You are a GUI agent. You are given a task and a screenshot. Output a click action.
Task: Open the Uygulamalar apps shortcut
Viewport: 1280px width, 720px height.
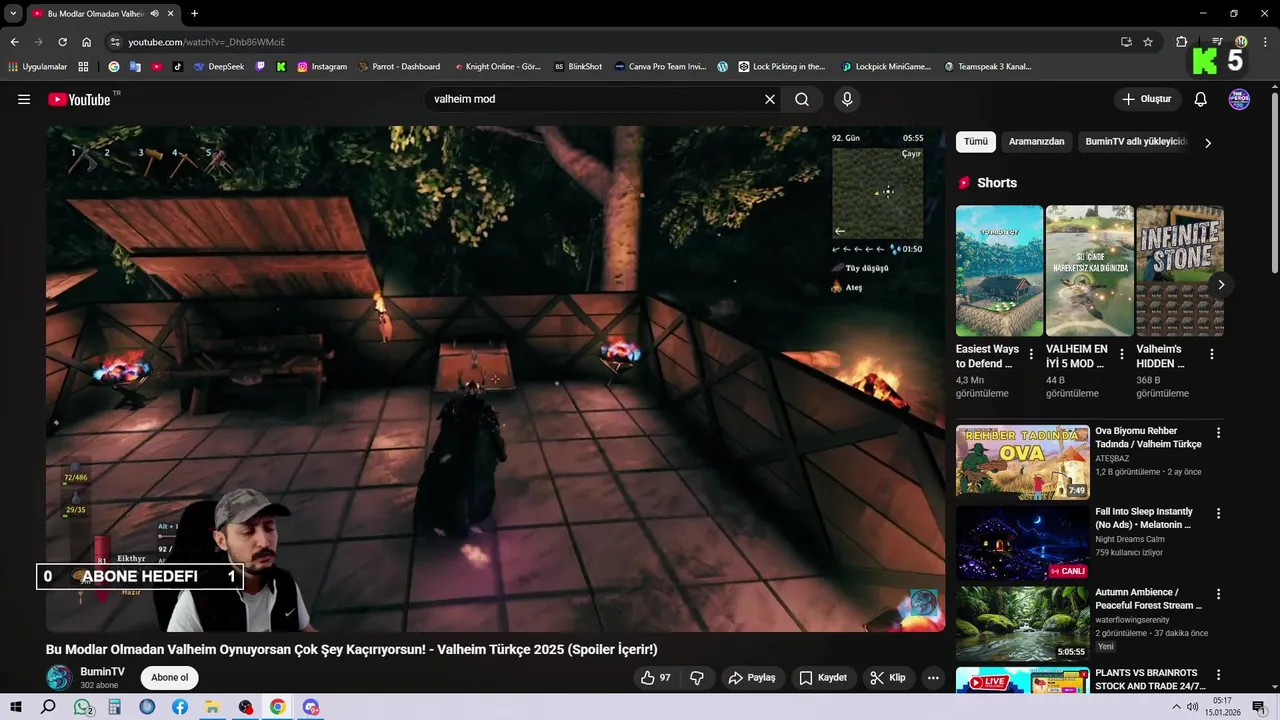pos(38,67)
